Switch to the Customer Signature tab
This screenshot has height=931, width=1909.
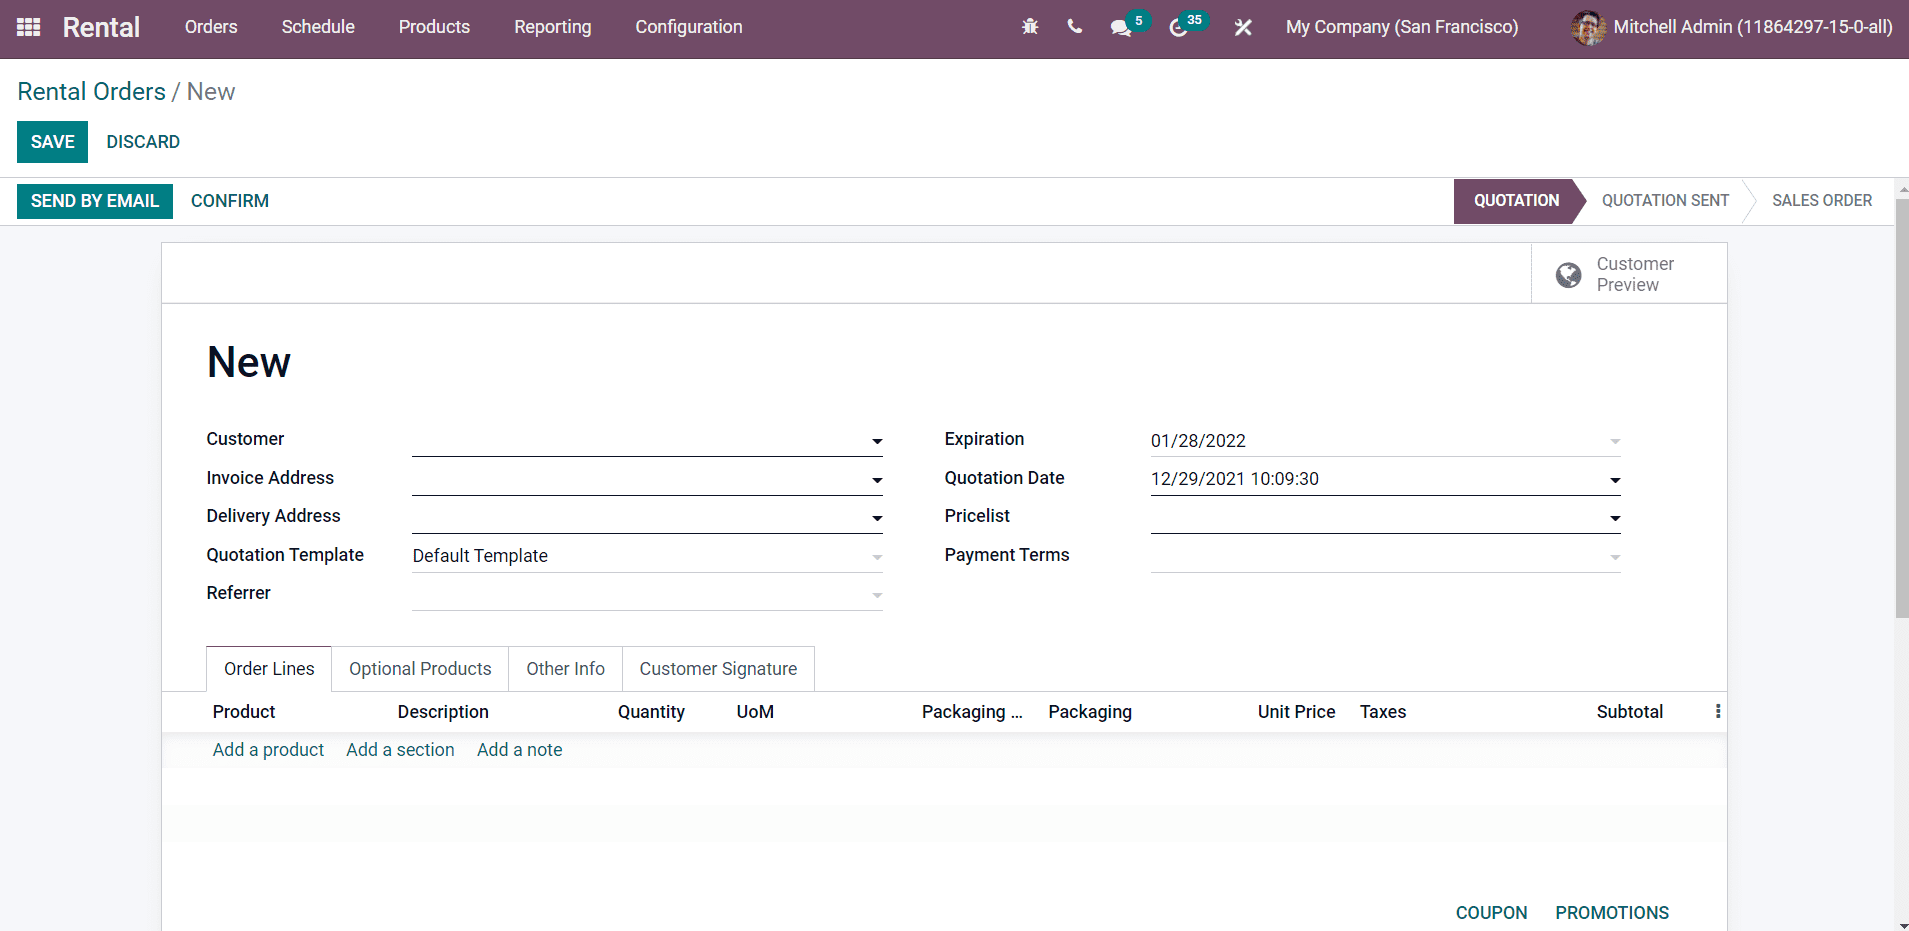coord(718,669)
